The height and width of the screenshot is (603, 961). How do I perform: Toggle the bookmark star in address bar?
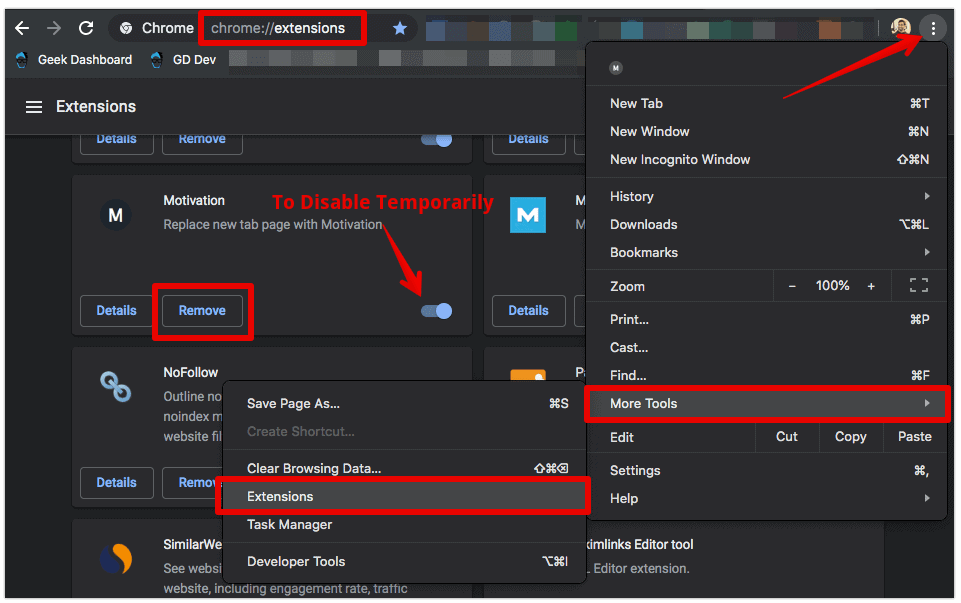tap(400, 28)
